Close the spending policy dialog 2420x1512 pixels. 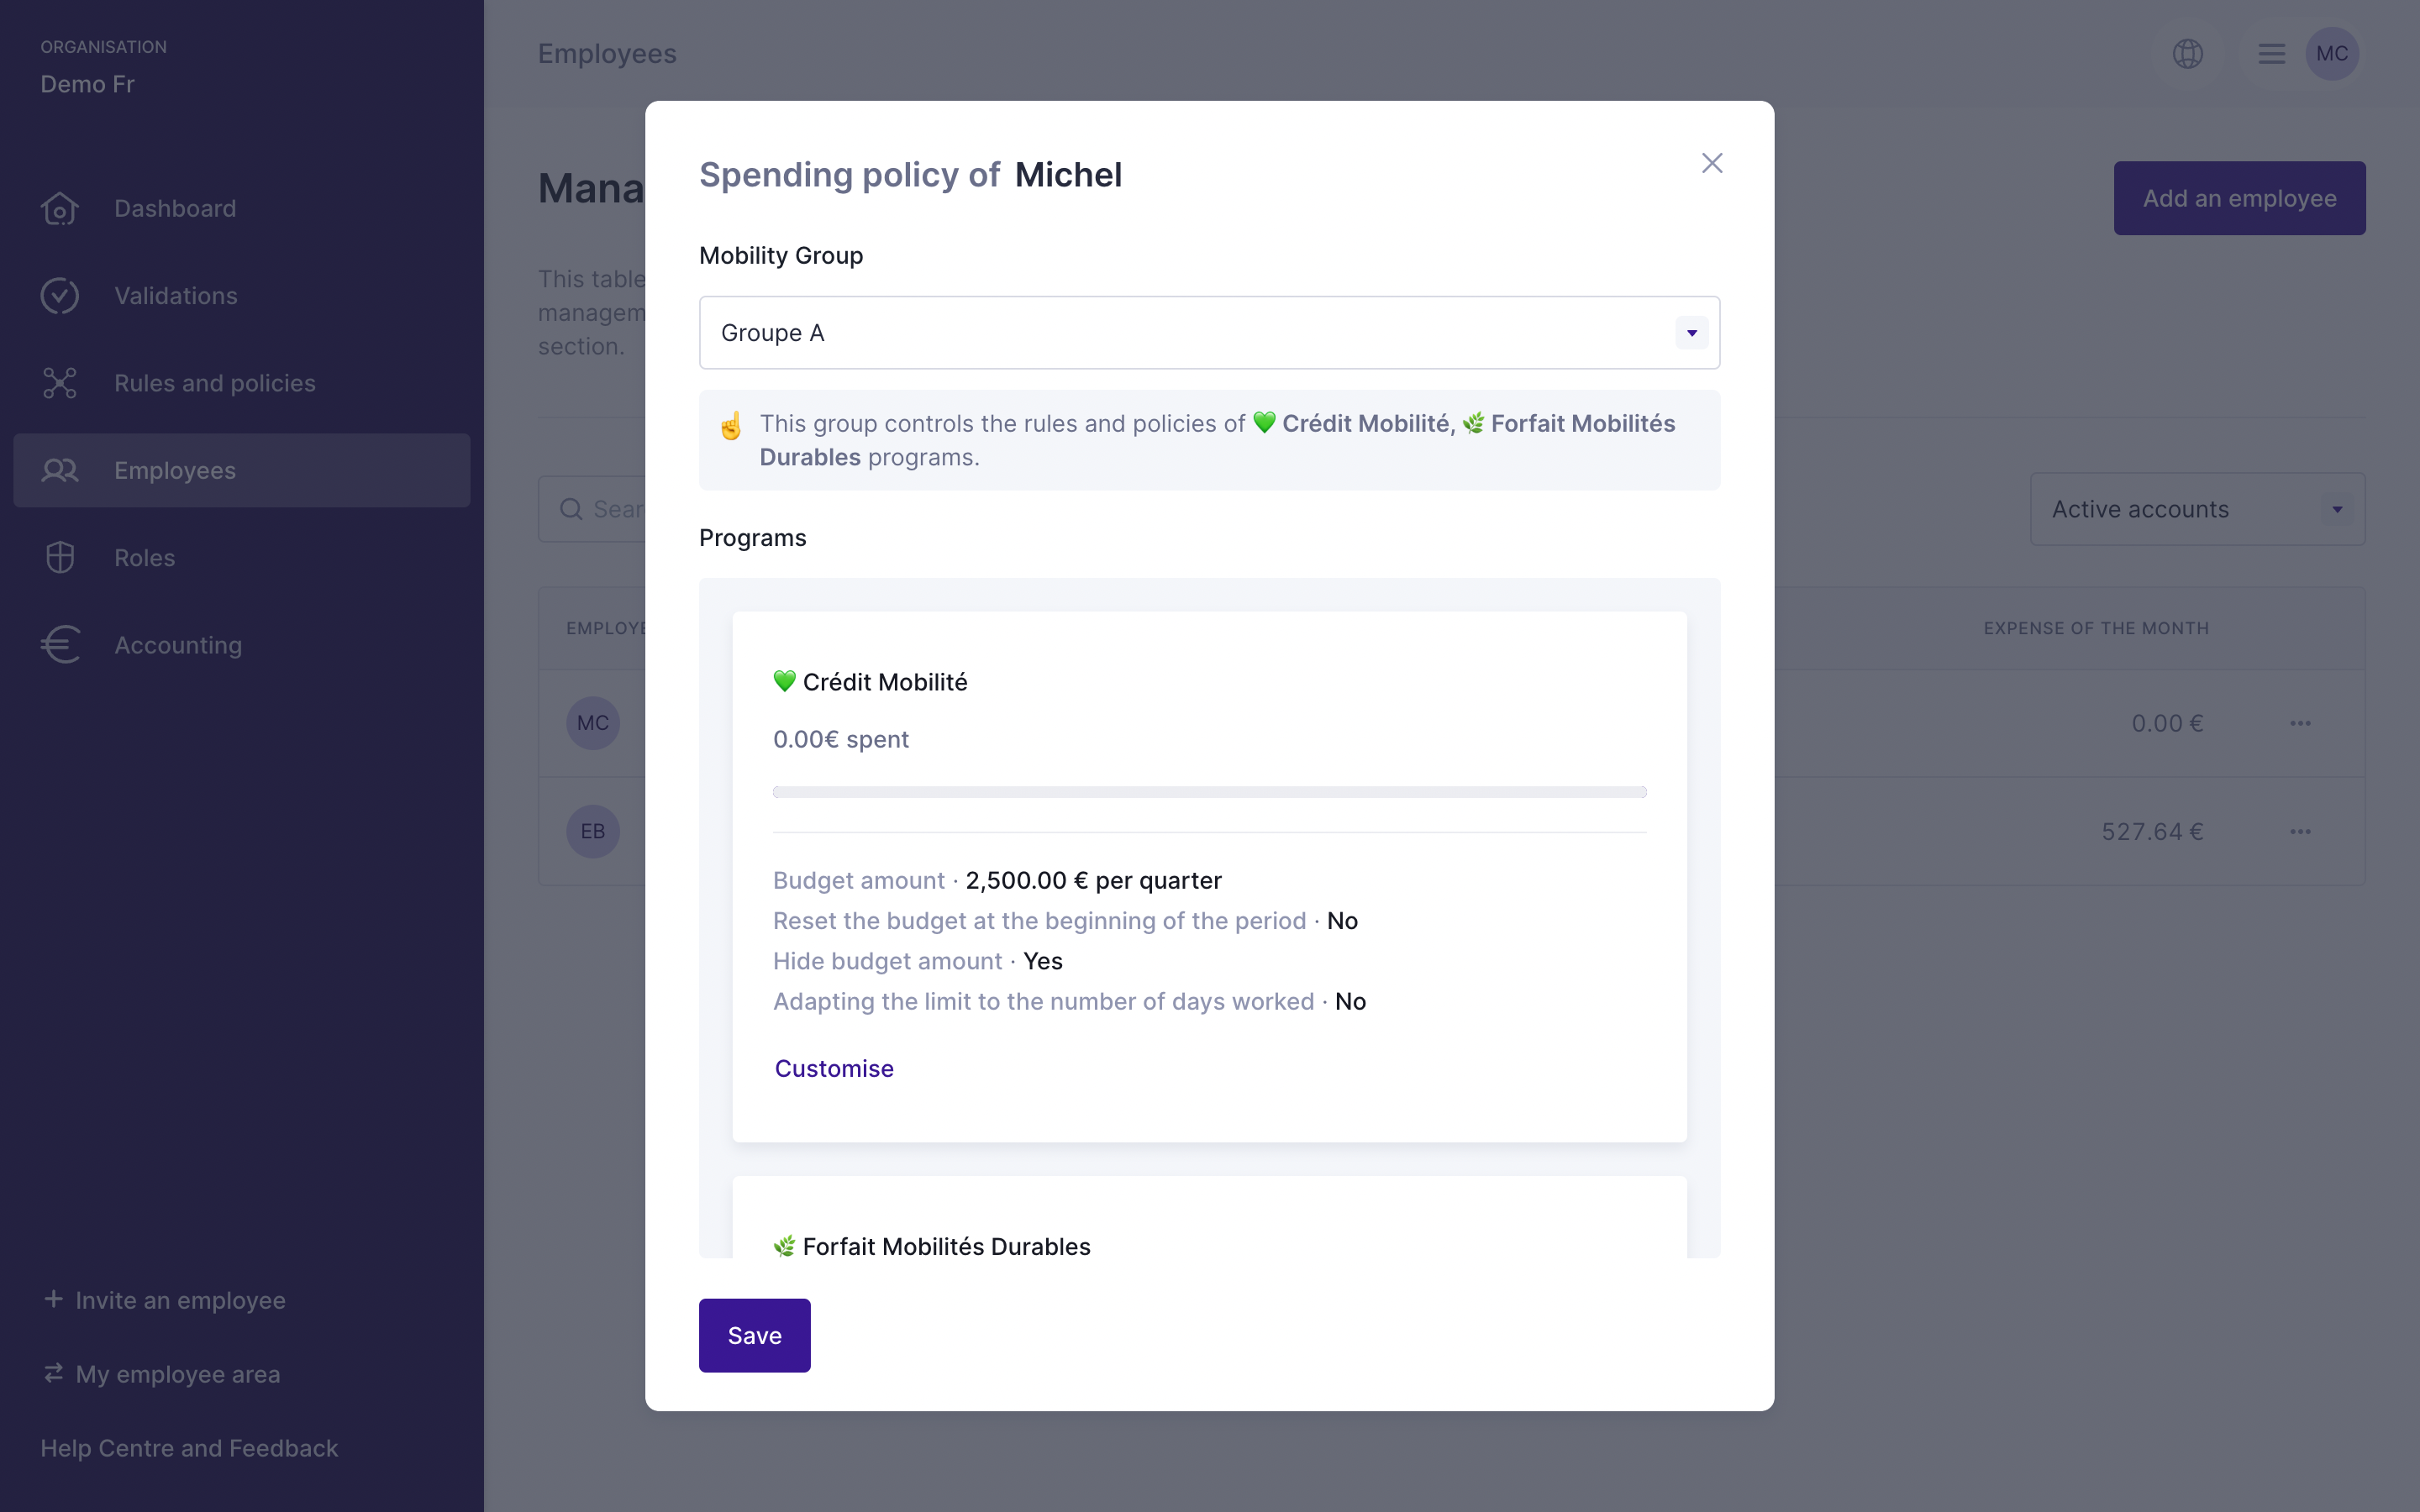1712,163
